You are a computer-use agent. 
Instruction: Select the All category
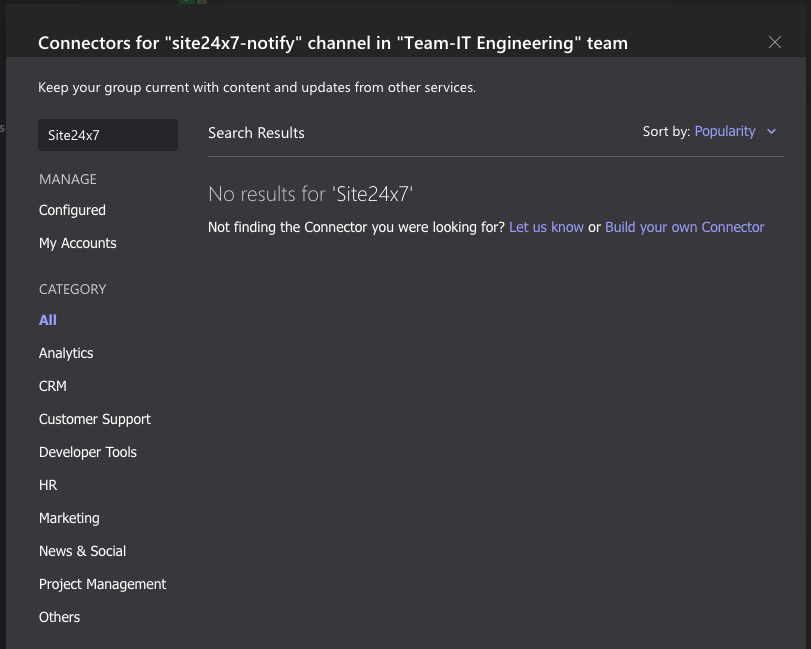(x=48, y=320)
